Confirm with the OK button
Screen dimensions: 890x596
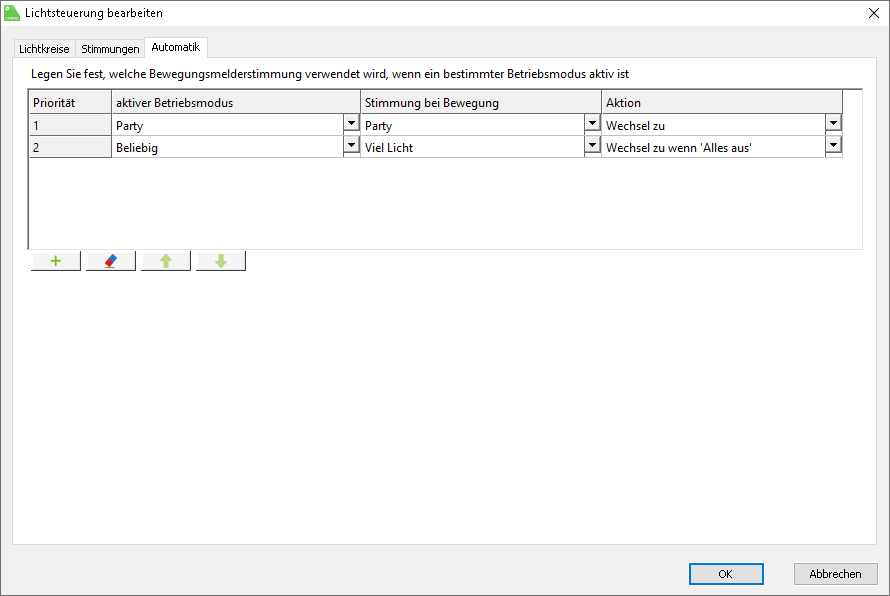(726, 574)
